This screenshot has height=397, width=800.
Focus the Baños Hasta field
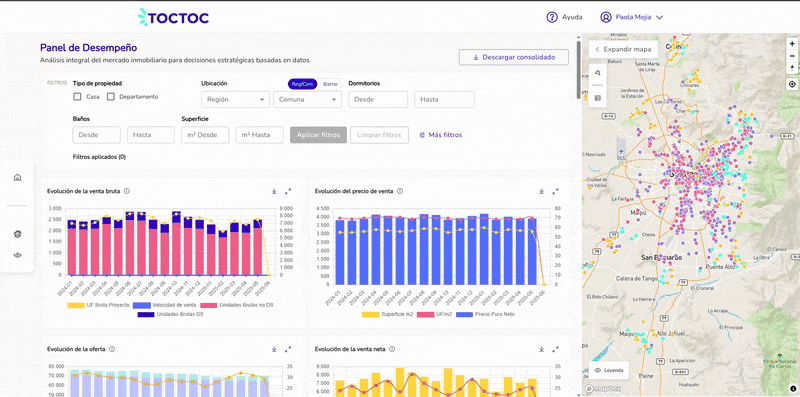(151, 135)
